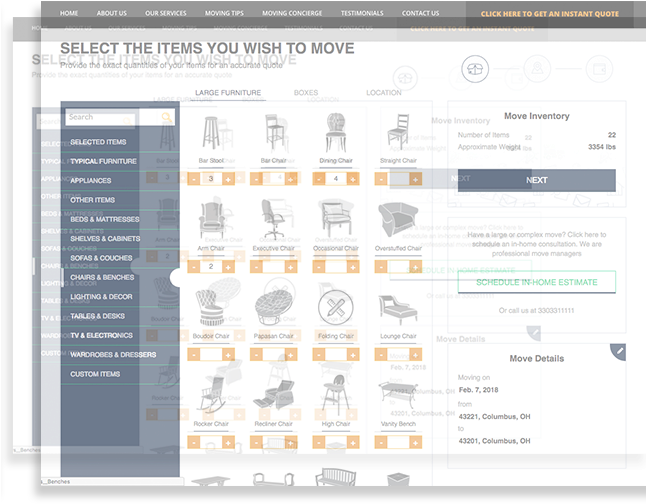The height and width of the screenshot is (504, 646).
Task: Switch to the LOCATION tab
Action: tap(384, 93)
